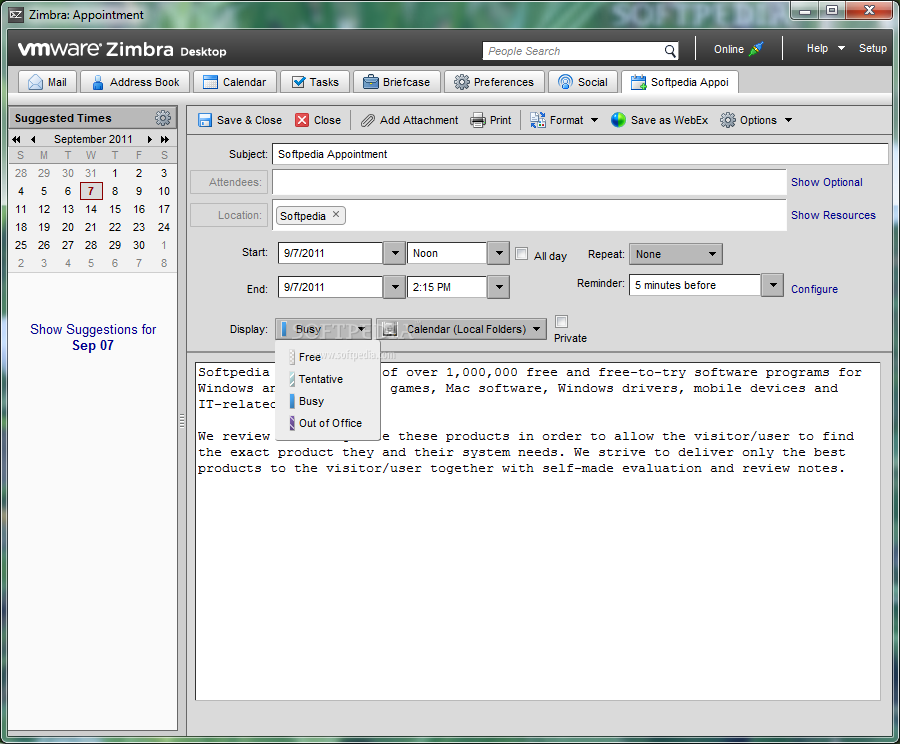Image resolution: width=900 pixels, height=744 pixels.
Task: Open the Repeat None dropdown
Action: click(676, 254)
